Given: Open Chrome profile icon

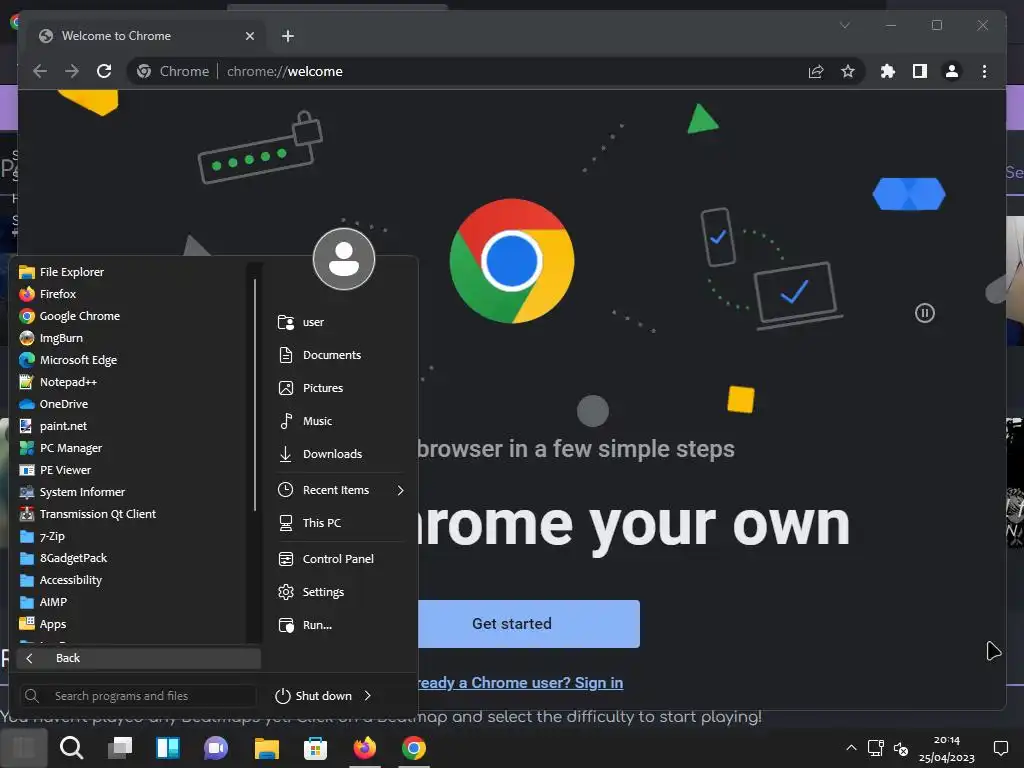Looking at the screenshot, I should click(x=952, y=71).
